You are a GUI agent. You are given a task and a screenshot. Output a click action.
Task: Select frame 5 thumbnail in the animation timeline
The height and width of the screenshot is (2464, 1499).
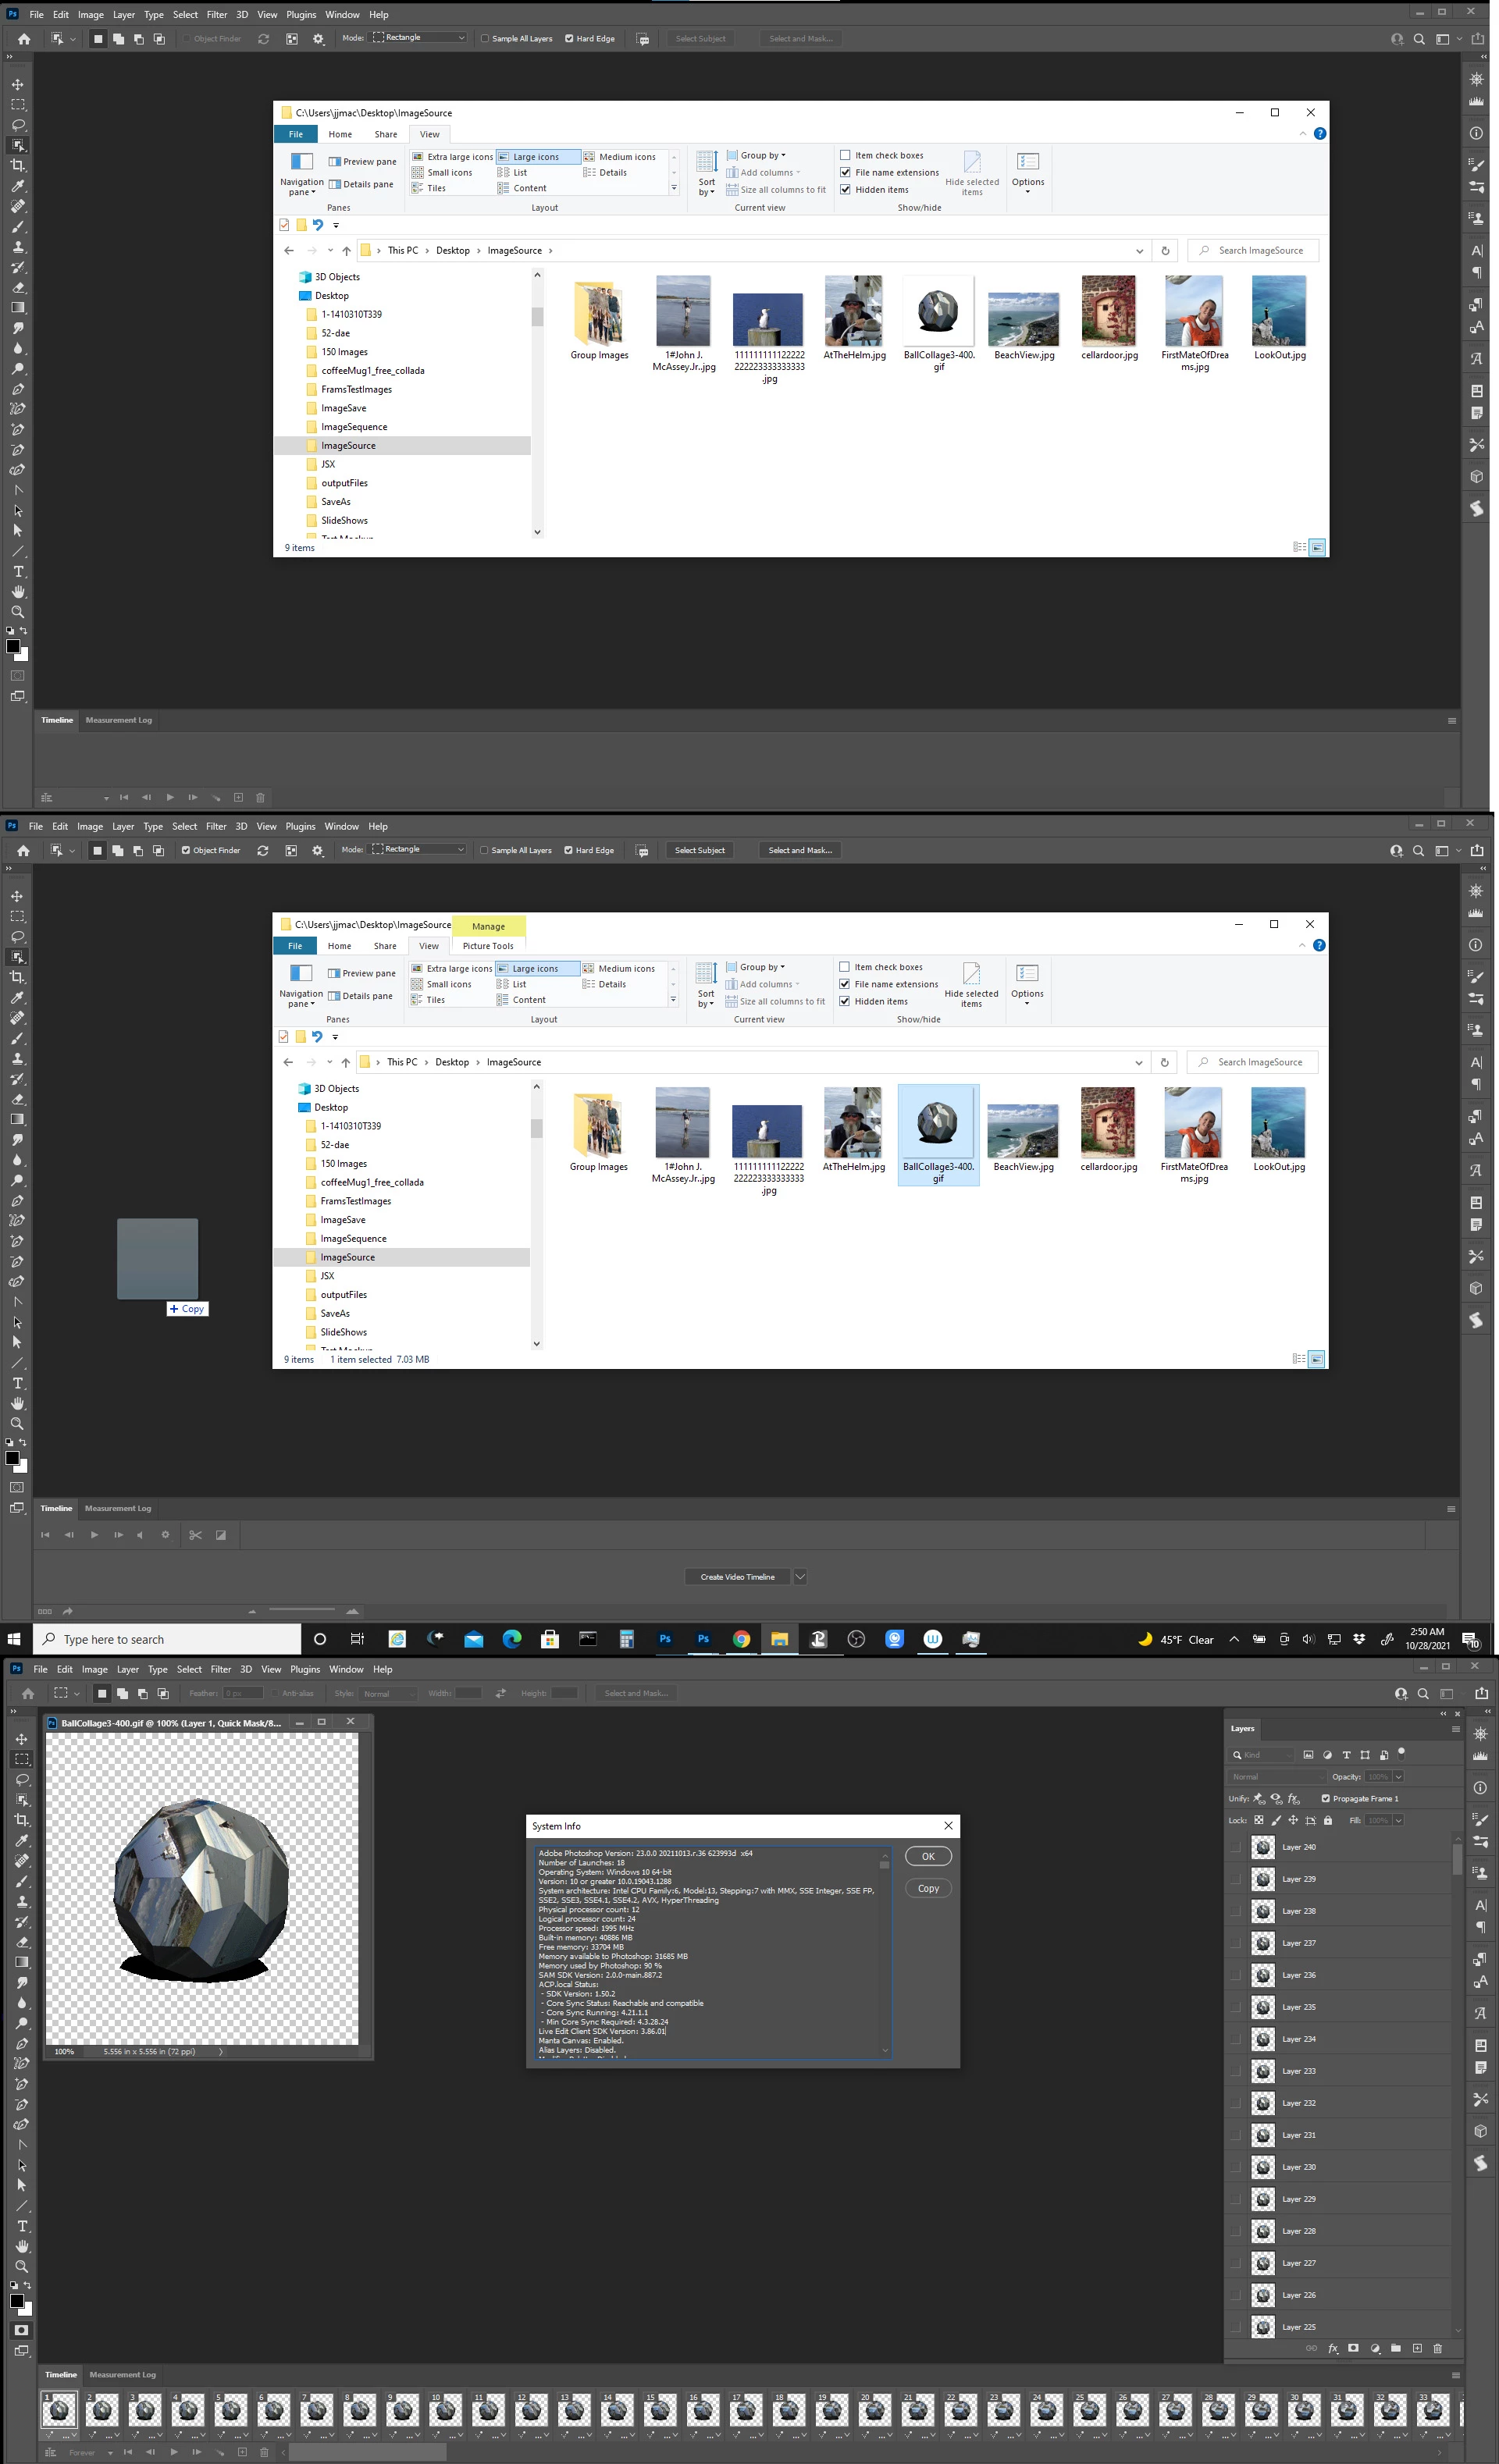tap(231, 2410)
